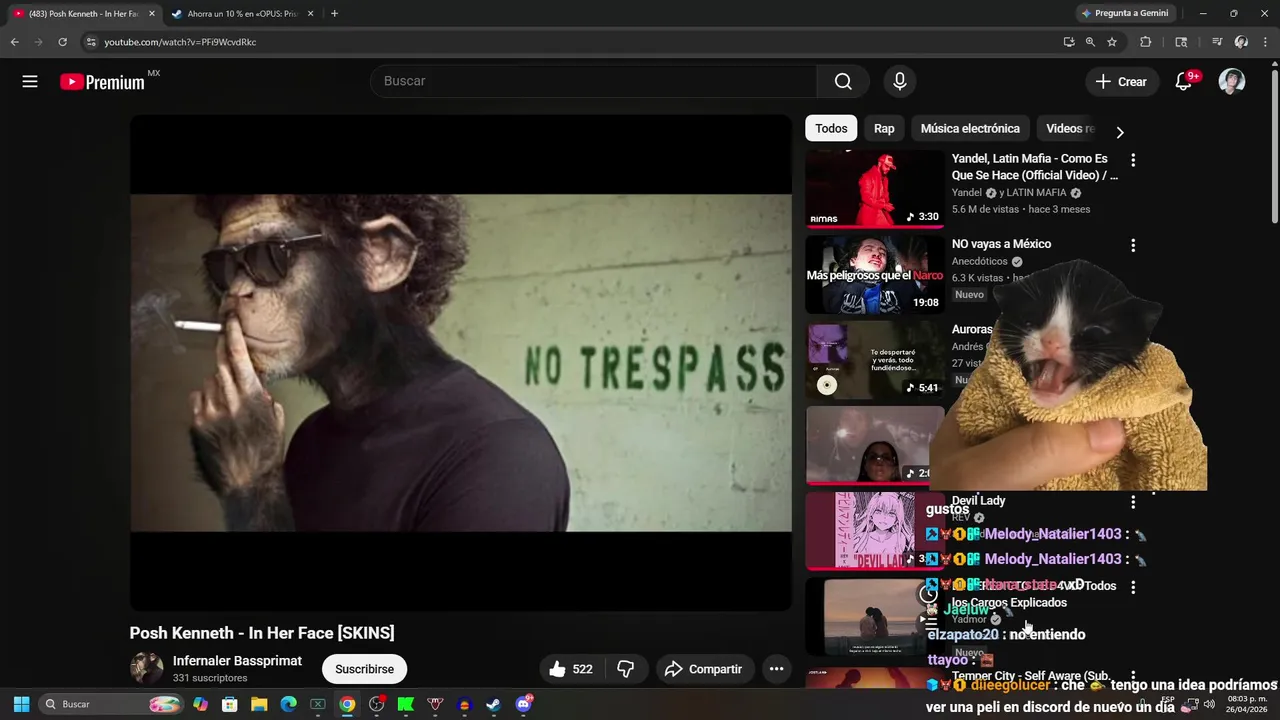
Task: Select the 'Rap' filter chip
Action: [884, 128]
